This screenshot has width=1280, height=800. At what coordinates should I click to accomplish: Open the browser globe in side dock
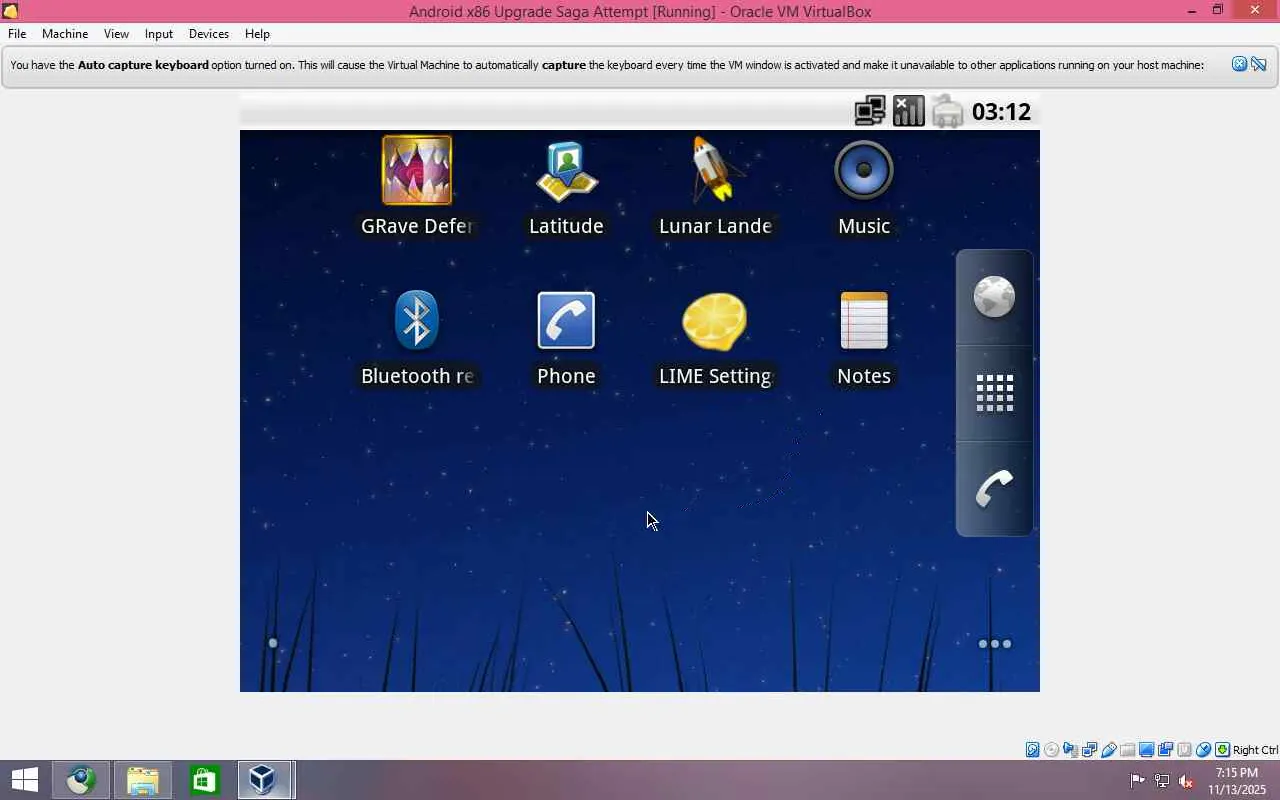(994, 297)
